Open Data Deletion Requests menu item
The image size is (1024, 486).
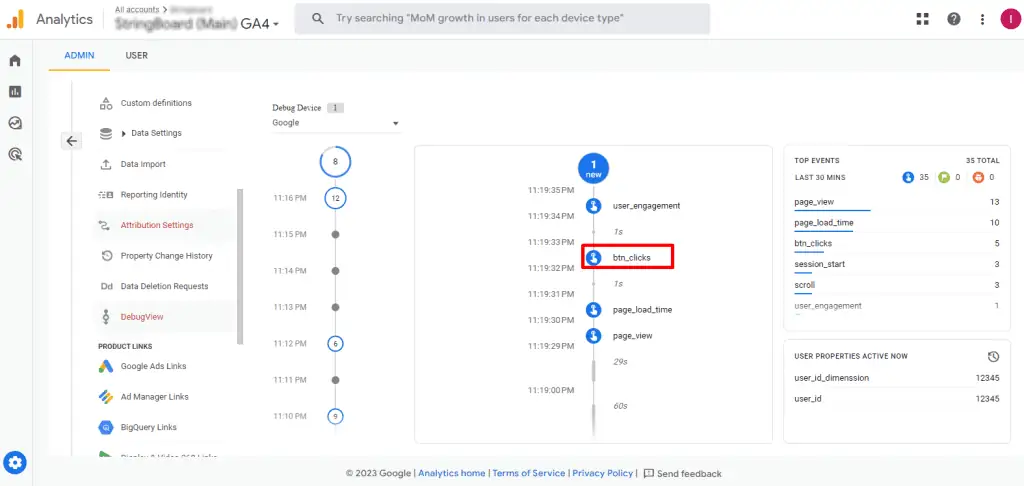tap(165, 286)
